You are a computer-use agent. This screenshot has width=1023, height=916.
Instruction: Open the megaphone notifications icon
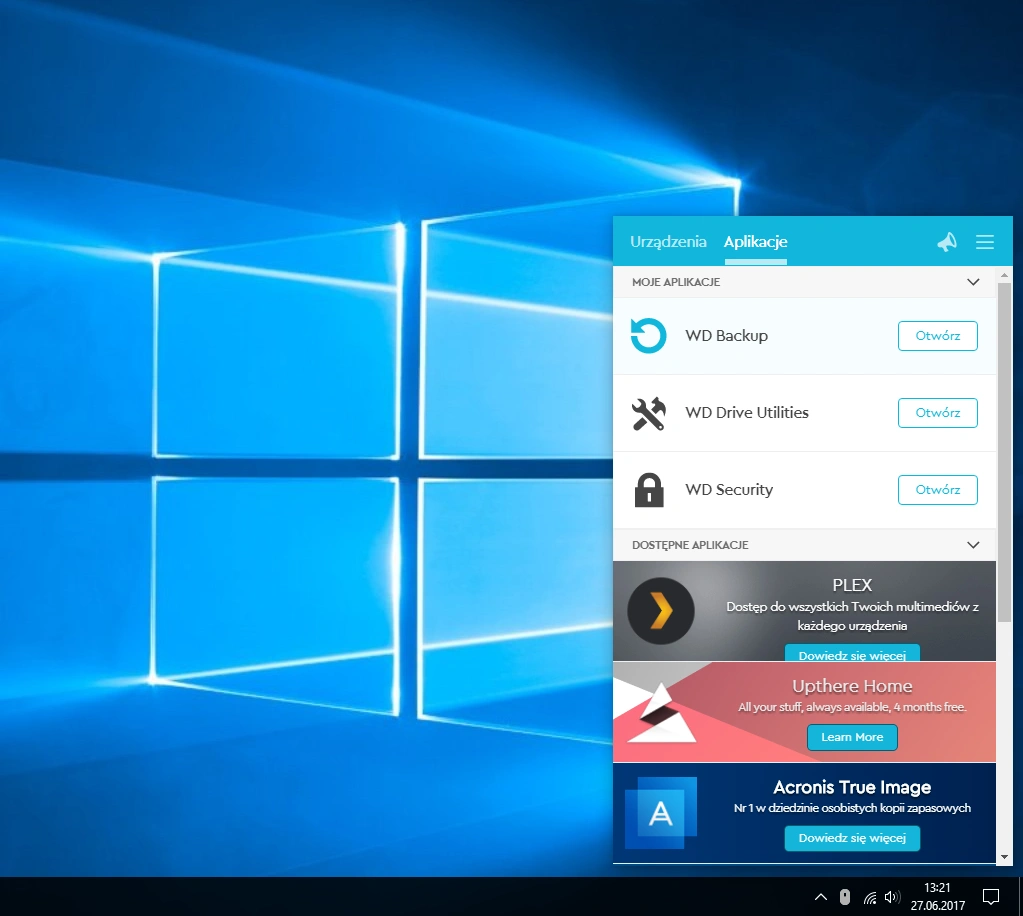(x=947, y=241)
